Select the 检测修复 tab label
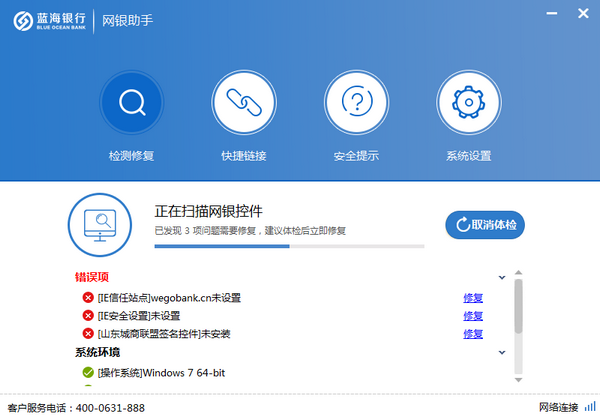 click(x=131, y=156)
